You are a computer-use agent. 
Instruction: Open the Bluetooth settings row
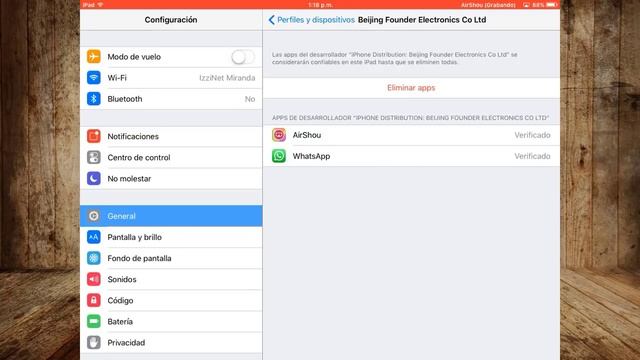tap(171, 99)
